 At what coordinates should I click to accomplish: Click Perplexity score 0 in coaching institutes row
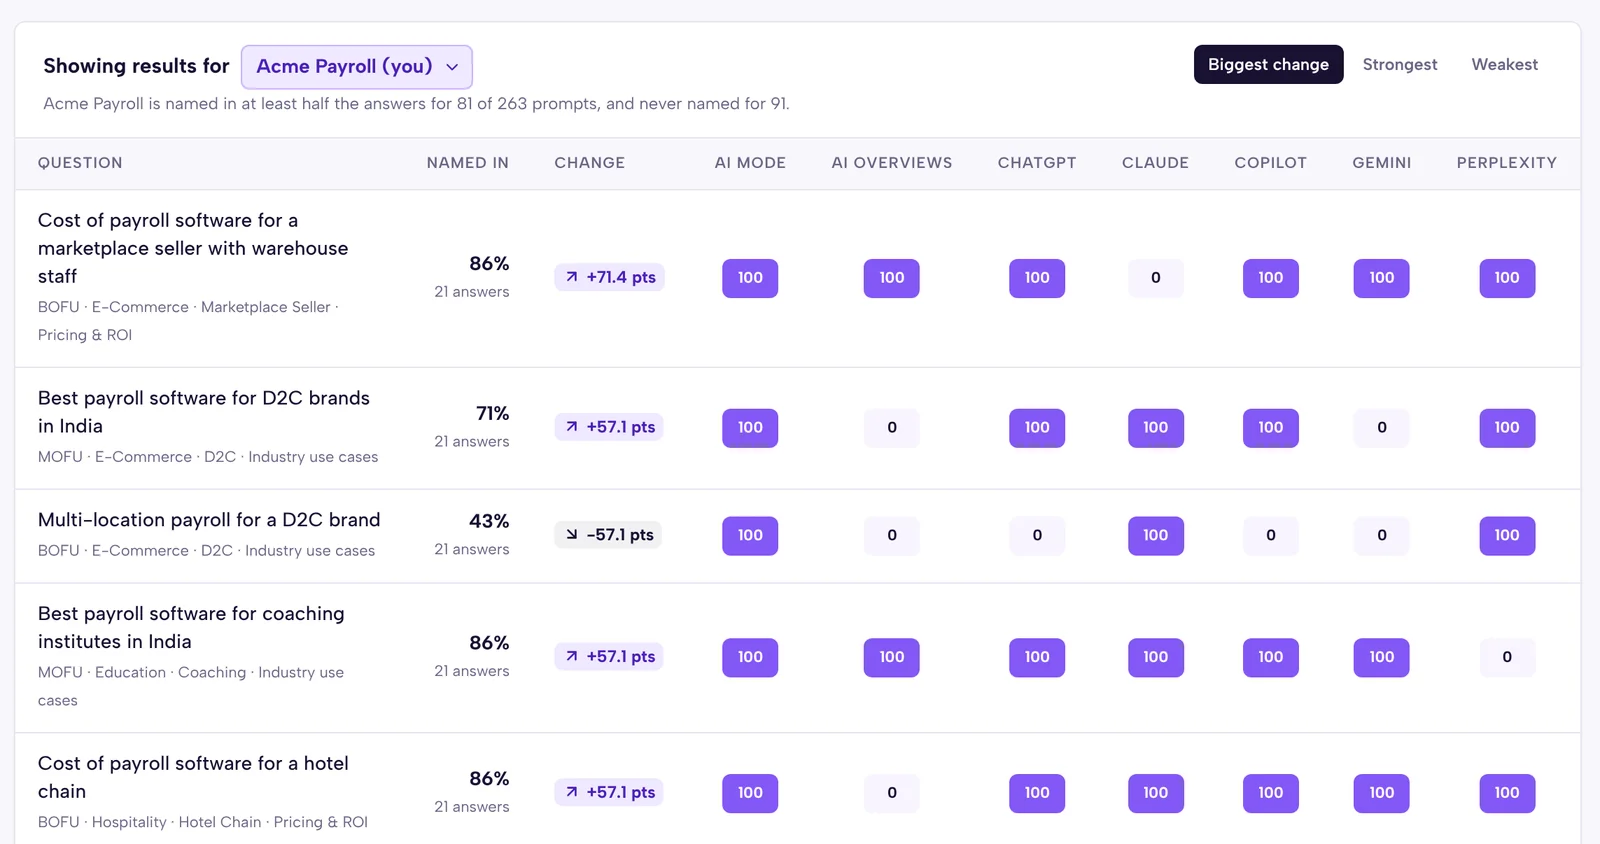coord(1506,658)
